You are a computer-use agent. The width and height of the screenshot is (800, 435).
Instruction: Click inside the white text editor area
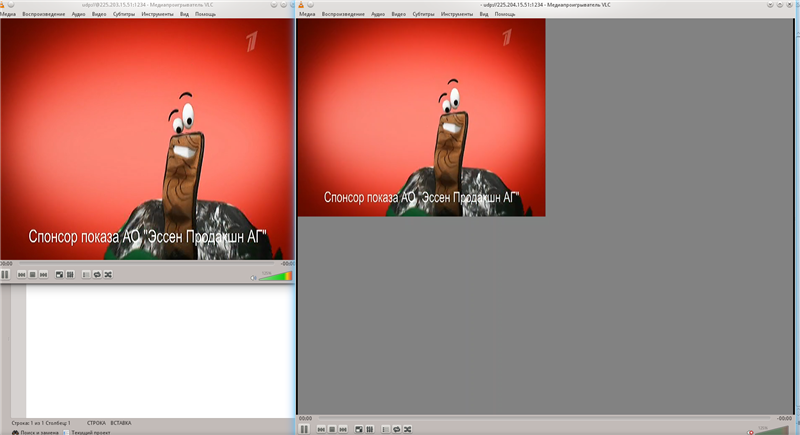point(160,351)
